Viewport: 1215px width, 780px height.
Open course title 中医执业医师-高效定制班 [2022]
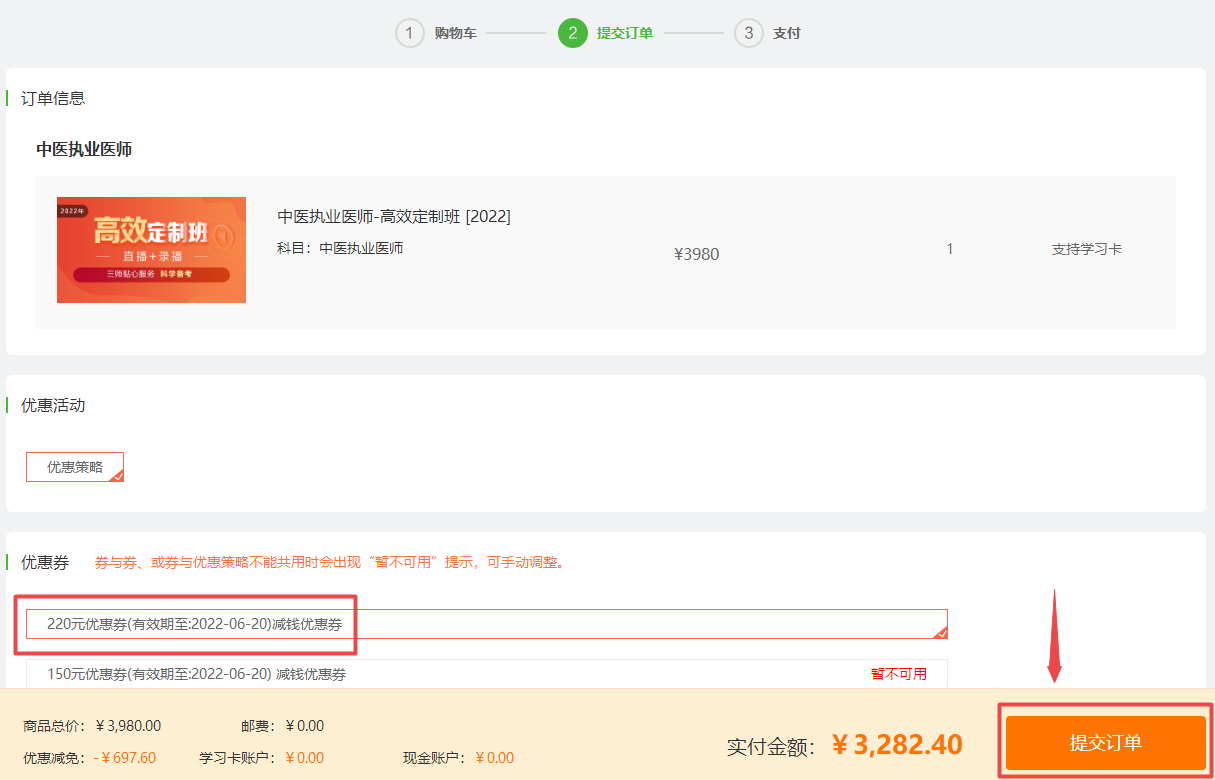pos(394,217)
